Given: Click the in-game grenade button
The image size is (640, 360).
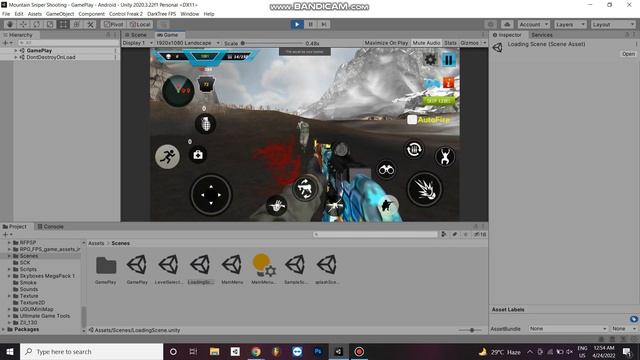Looking at the screenshot, I should [x=205, y=124].
